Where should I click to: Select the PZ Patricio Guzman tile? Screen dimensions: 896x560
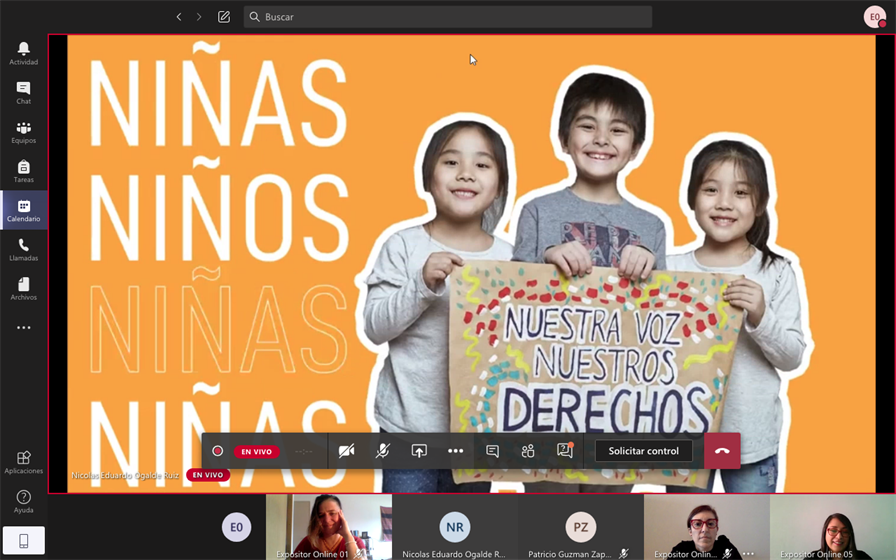click(581, 527)
